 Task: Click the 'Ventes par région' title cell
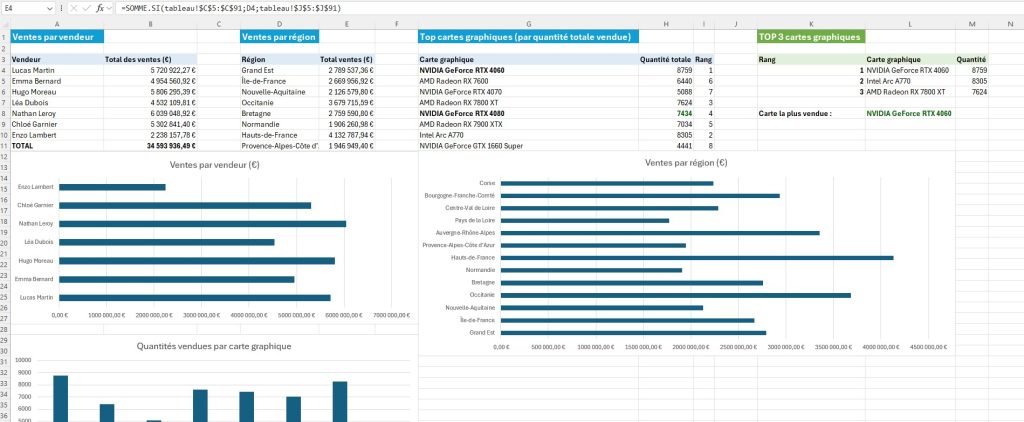[280, 37]
